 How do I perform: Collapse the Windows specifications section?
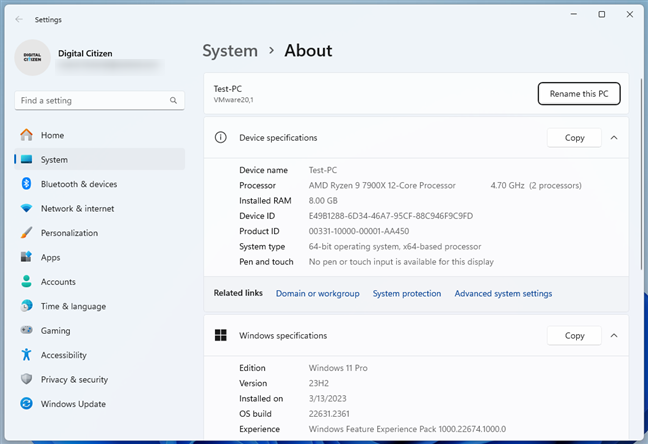pos(614,335)
